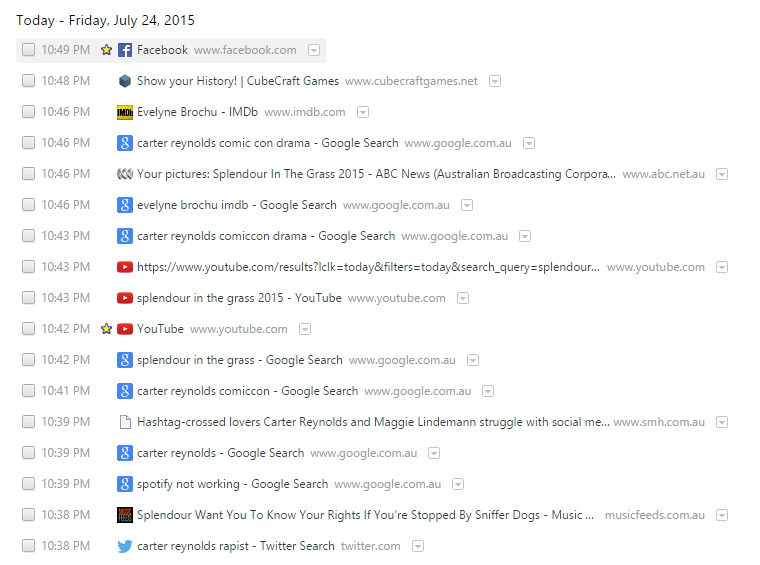Screen dimensions: 760x565
Task: Open the carter reynolds comic con drama search link
Action: coord(268,143)
